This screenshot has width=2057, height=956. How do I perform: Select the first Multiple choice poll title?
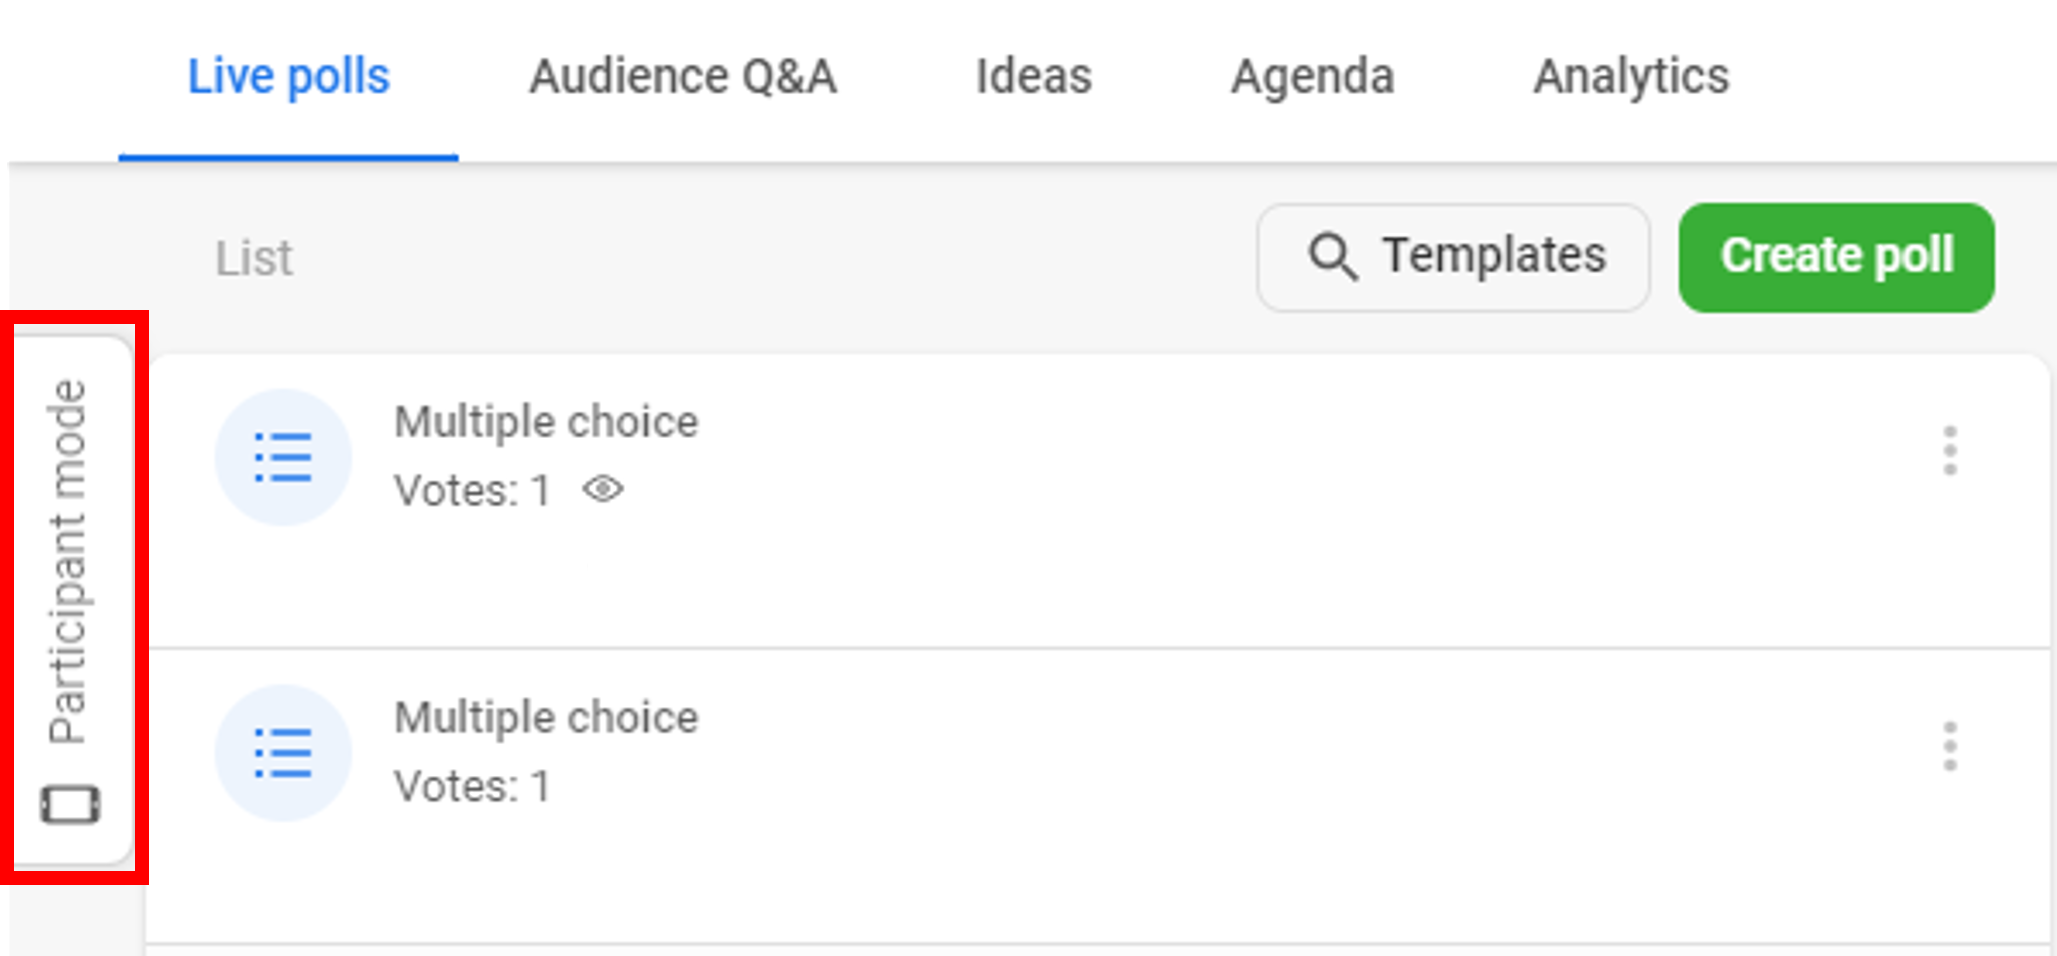point(546,422)
